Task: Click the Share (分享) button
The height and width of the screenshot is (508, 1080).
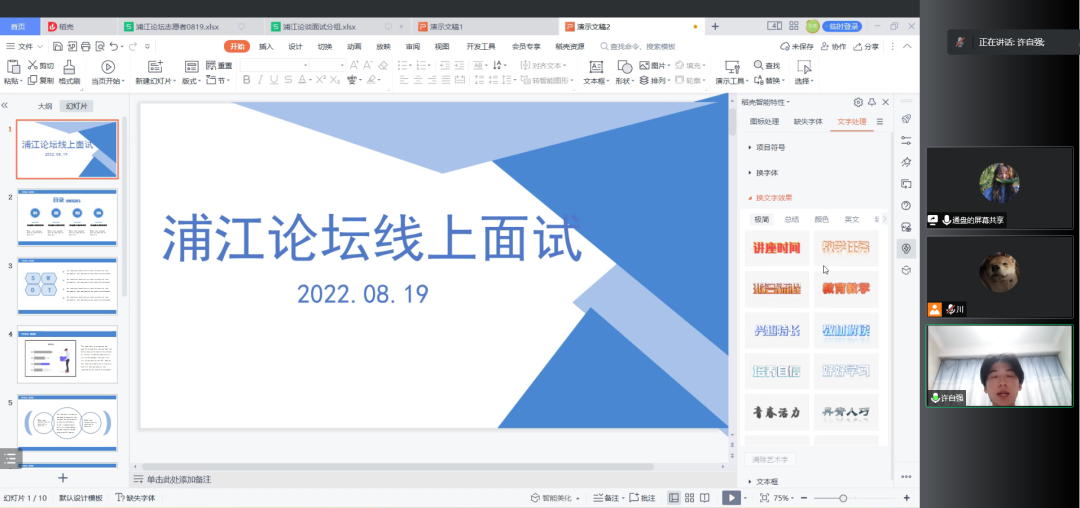Action: point(866,47)
